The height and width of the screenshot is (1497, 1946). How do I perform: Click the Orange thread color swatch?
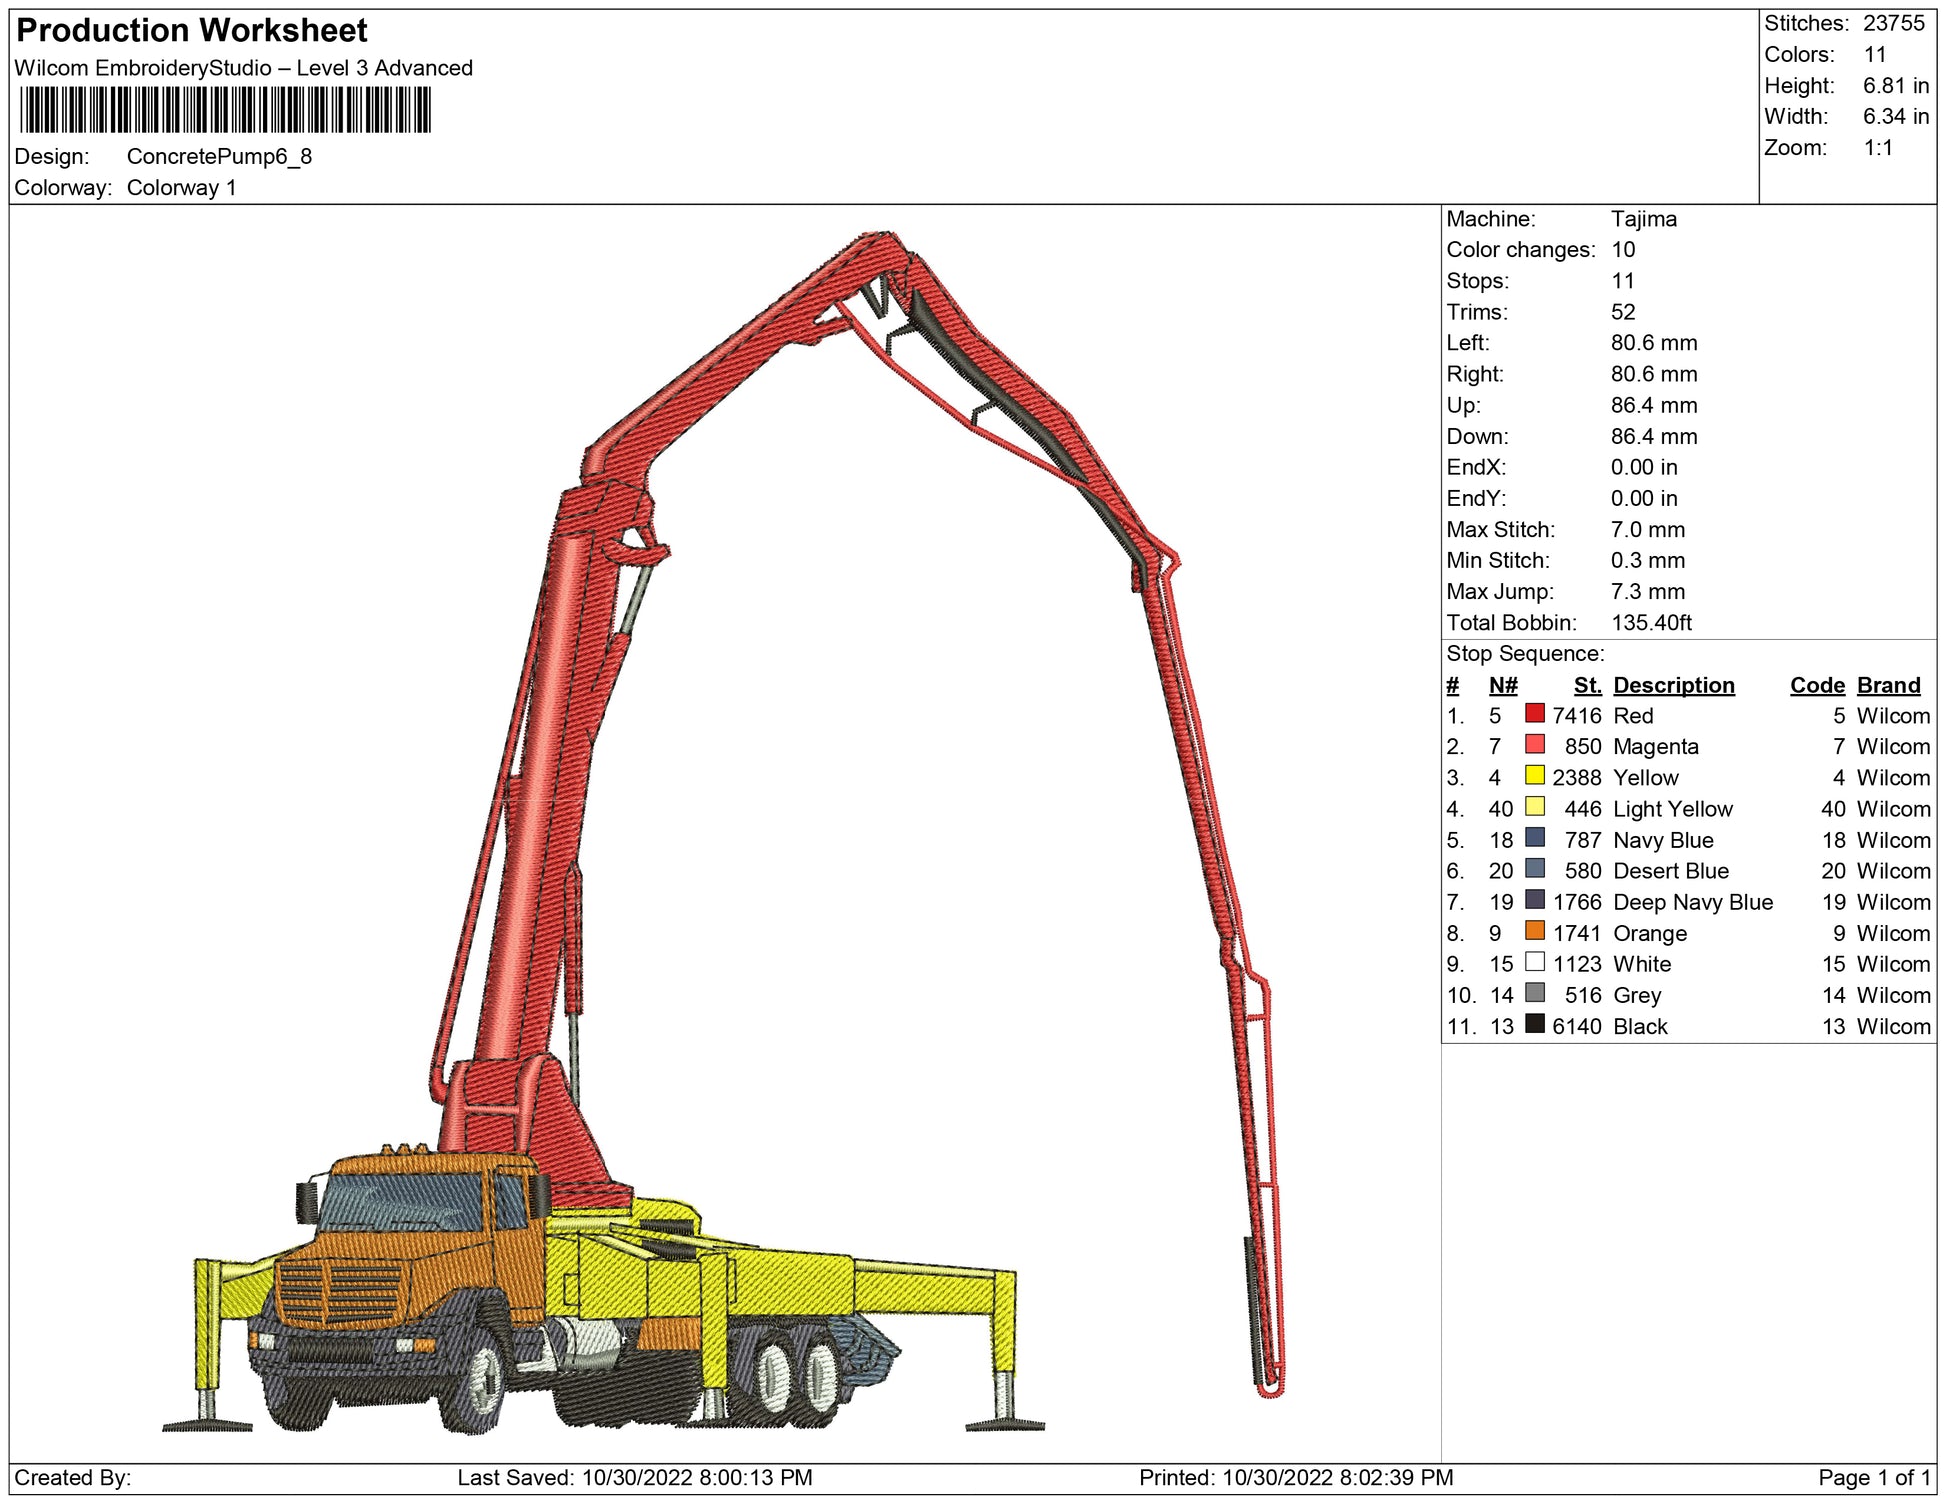(x=1534, y=931)
